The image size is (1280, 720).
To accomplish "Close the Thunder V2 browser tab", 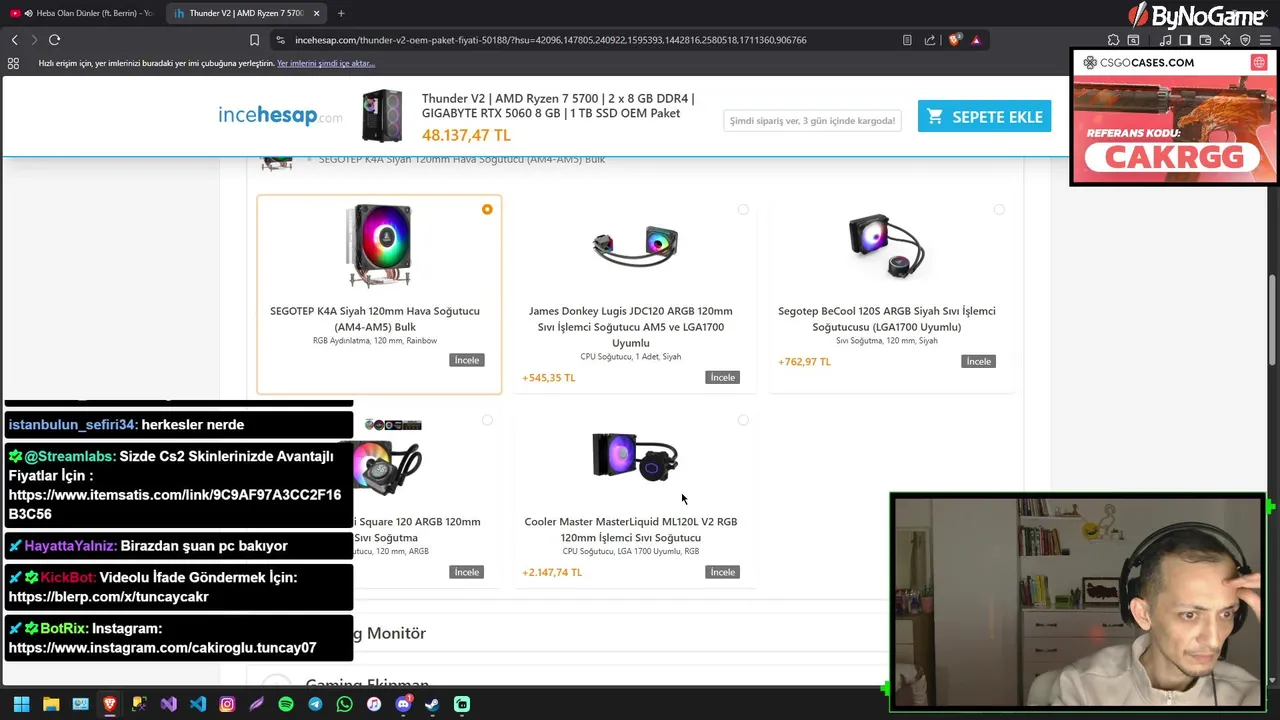I will (316, 13).
